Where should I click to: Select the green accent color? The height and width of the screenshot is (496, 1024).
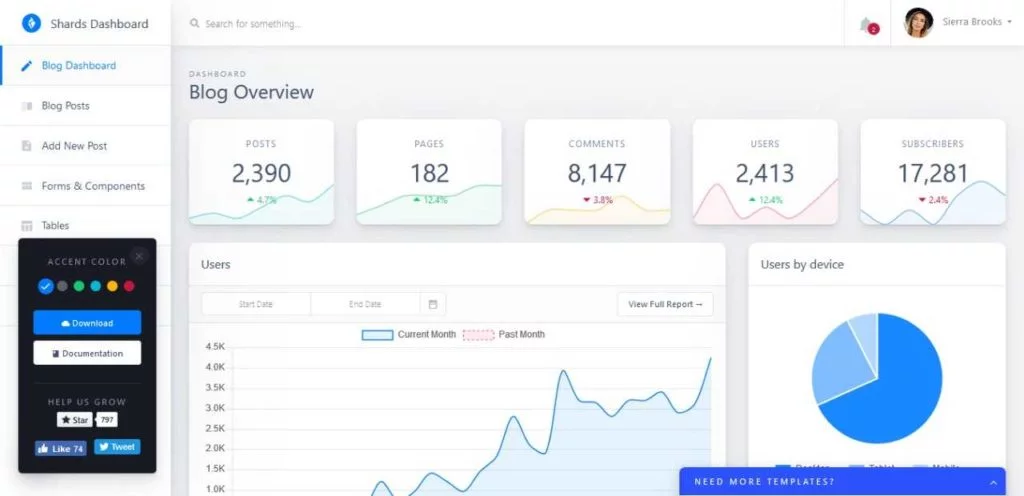(x=79, y=286)
